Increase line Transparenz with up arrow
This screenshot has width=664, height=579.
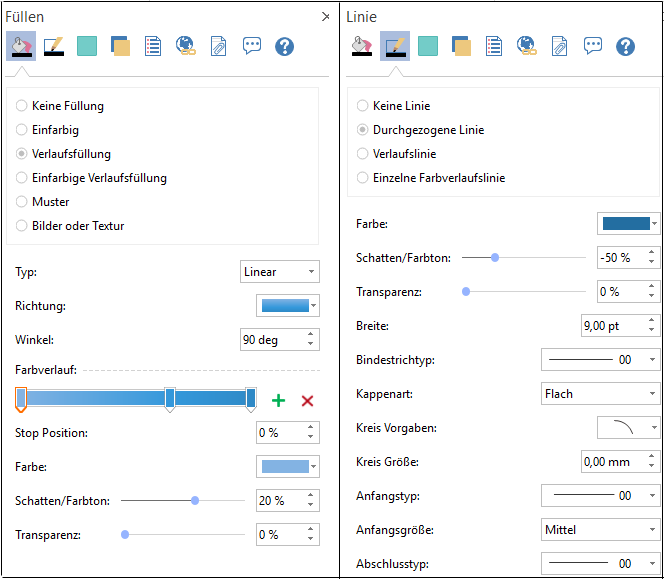click(652, 287)
